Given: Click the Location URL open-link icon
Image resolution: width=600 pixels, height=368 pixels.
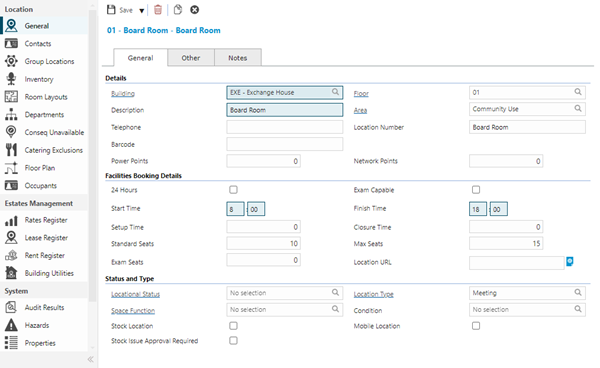Looking at the screenshot, I should (570, 262).
